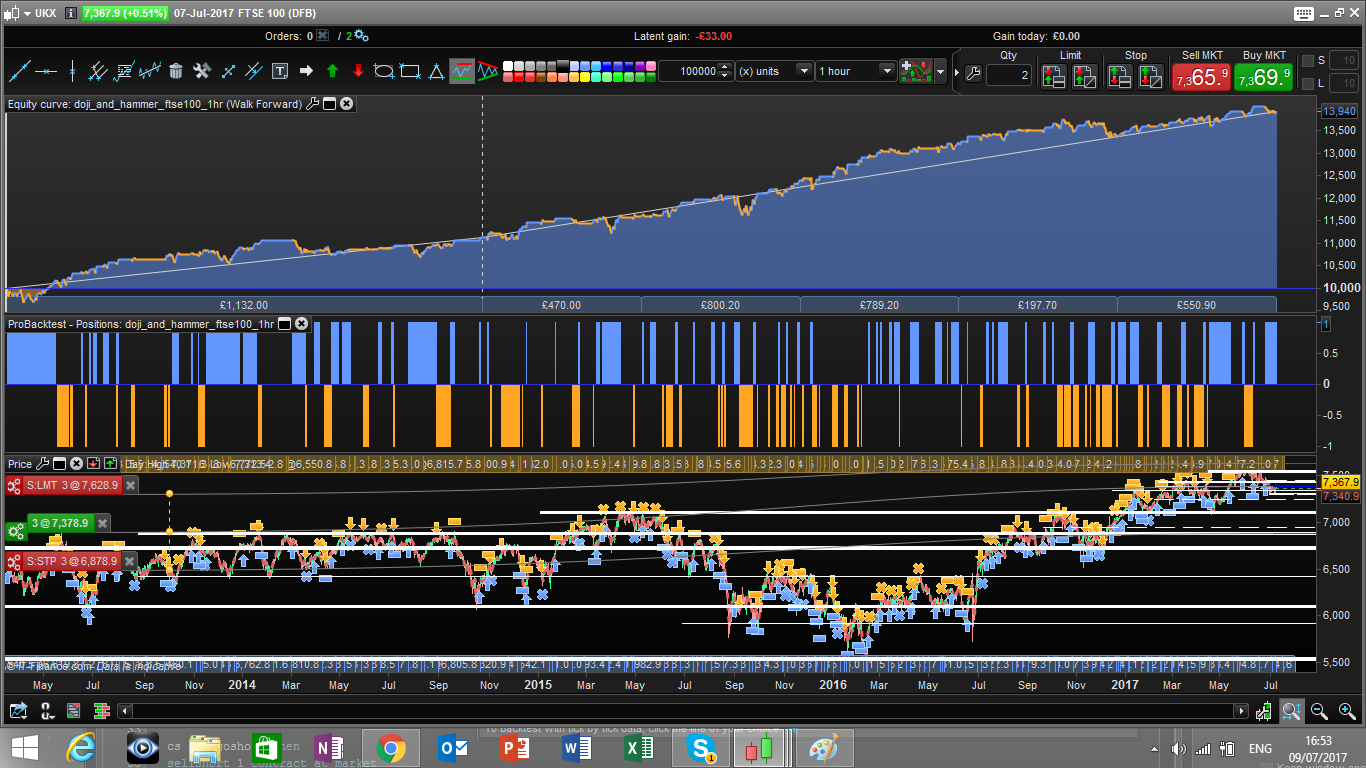Select the text annotation tool

pos(280,71)
